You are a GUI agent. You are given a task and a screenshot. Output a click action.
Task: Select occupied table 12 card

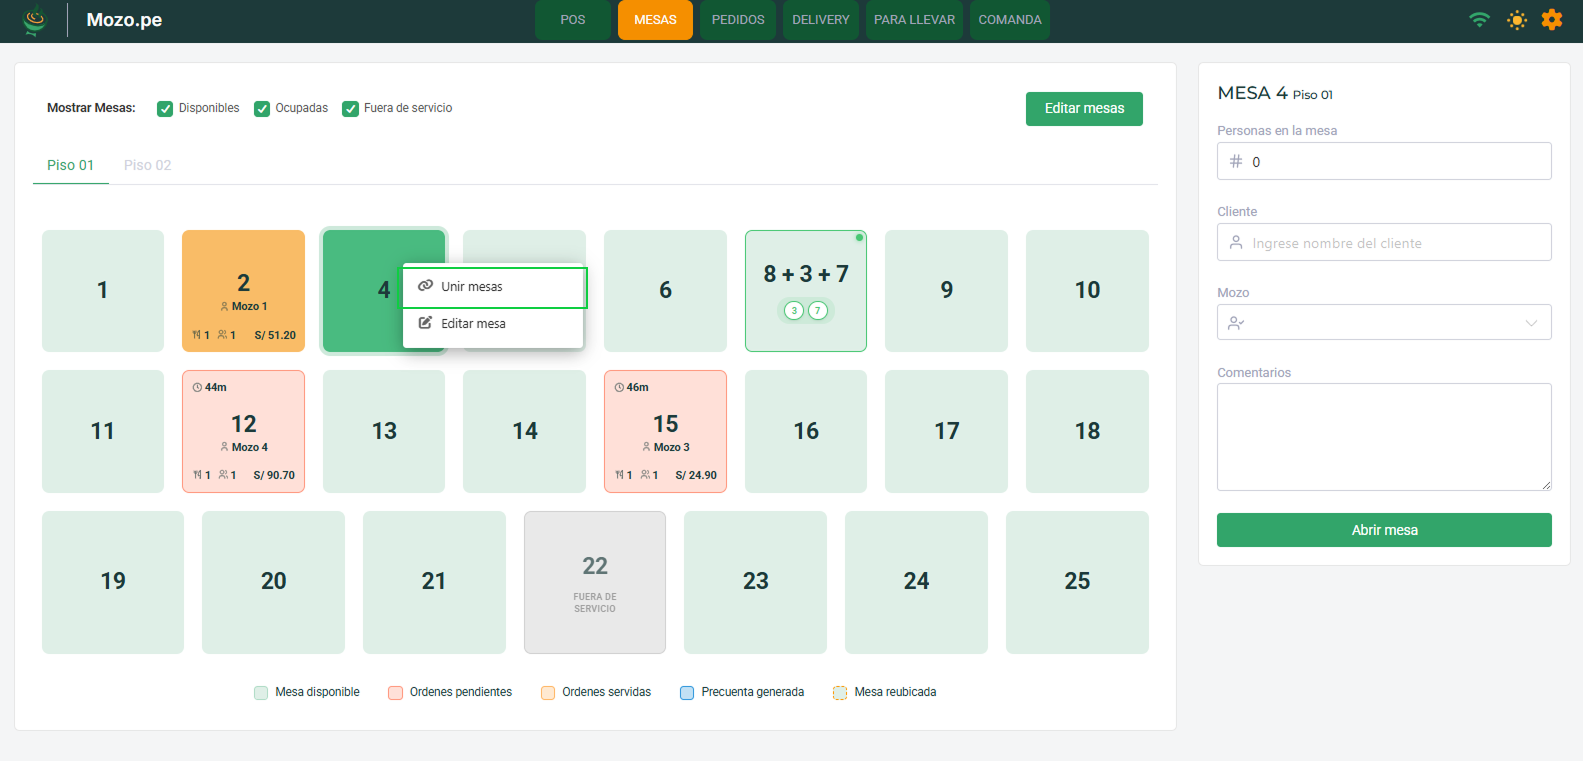pos(243,431)
